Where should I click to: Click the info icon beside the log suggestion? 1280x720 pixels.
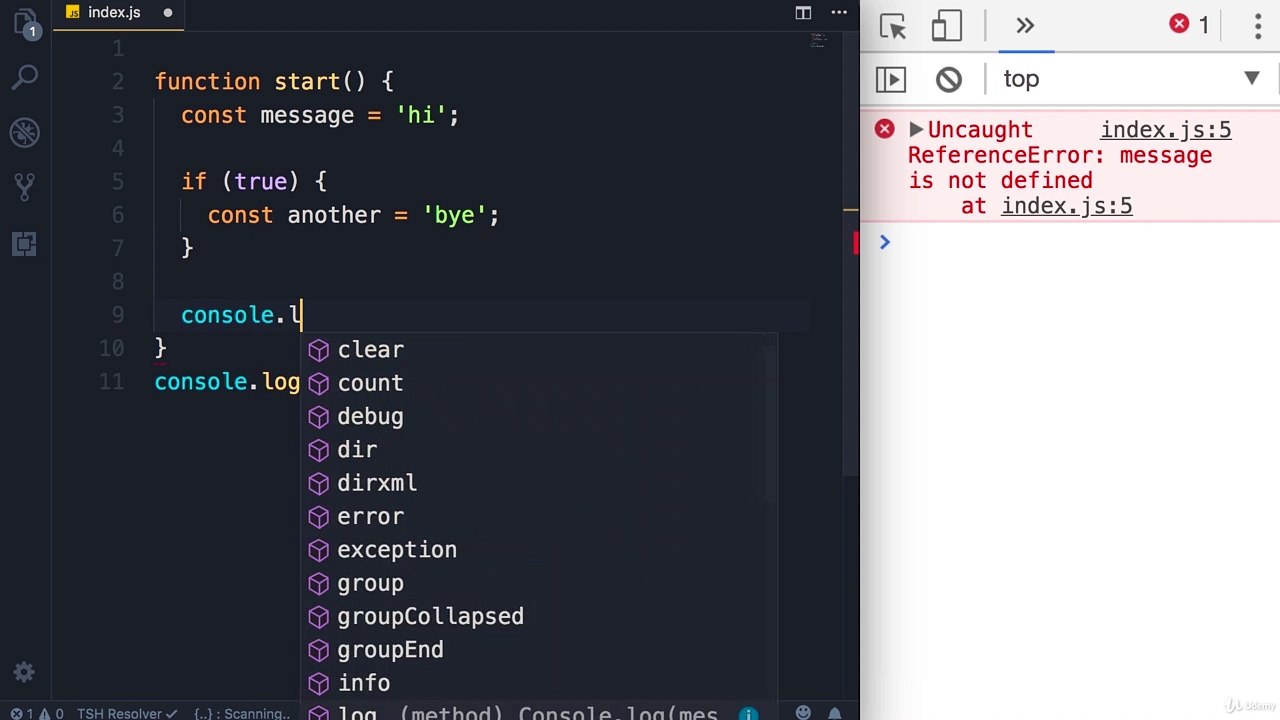[x=749, y=714]
